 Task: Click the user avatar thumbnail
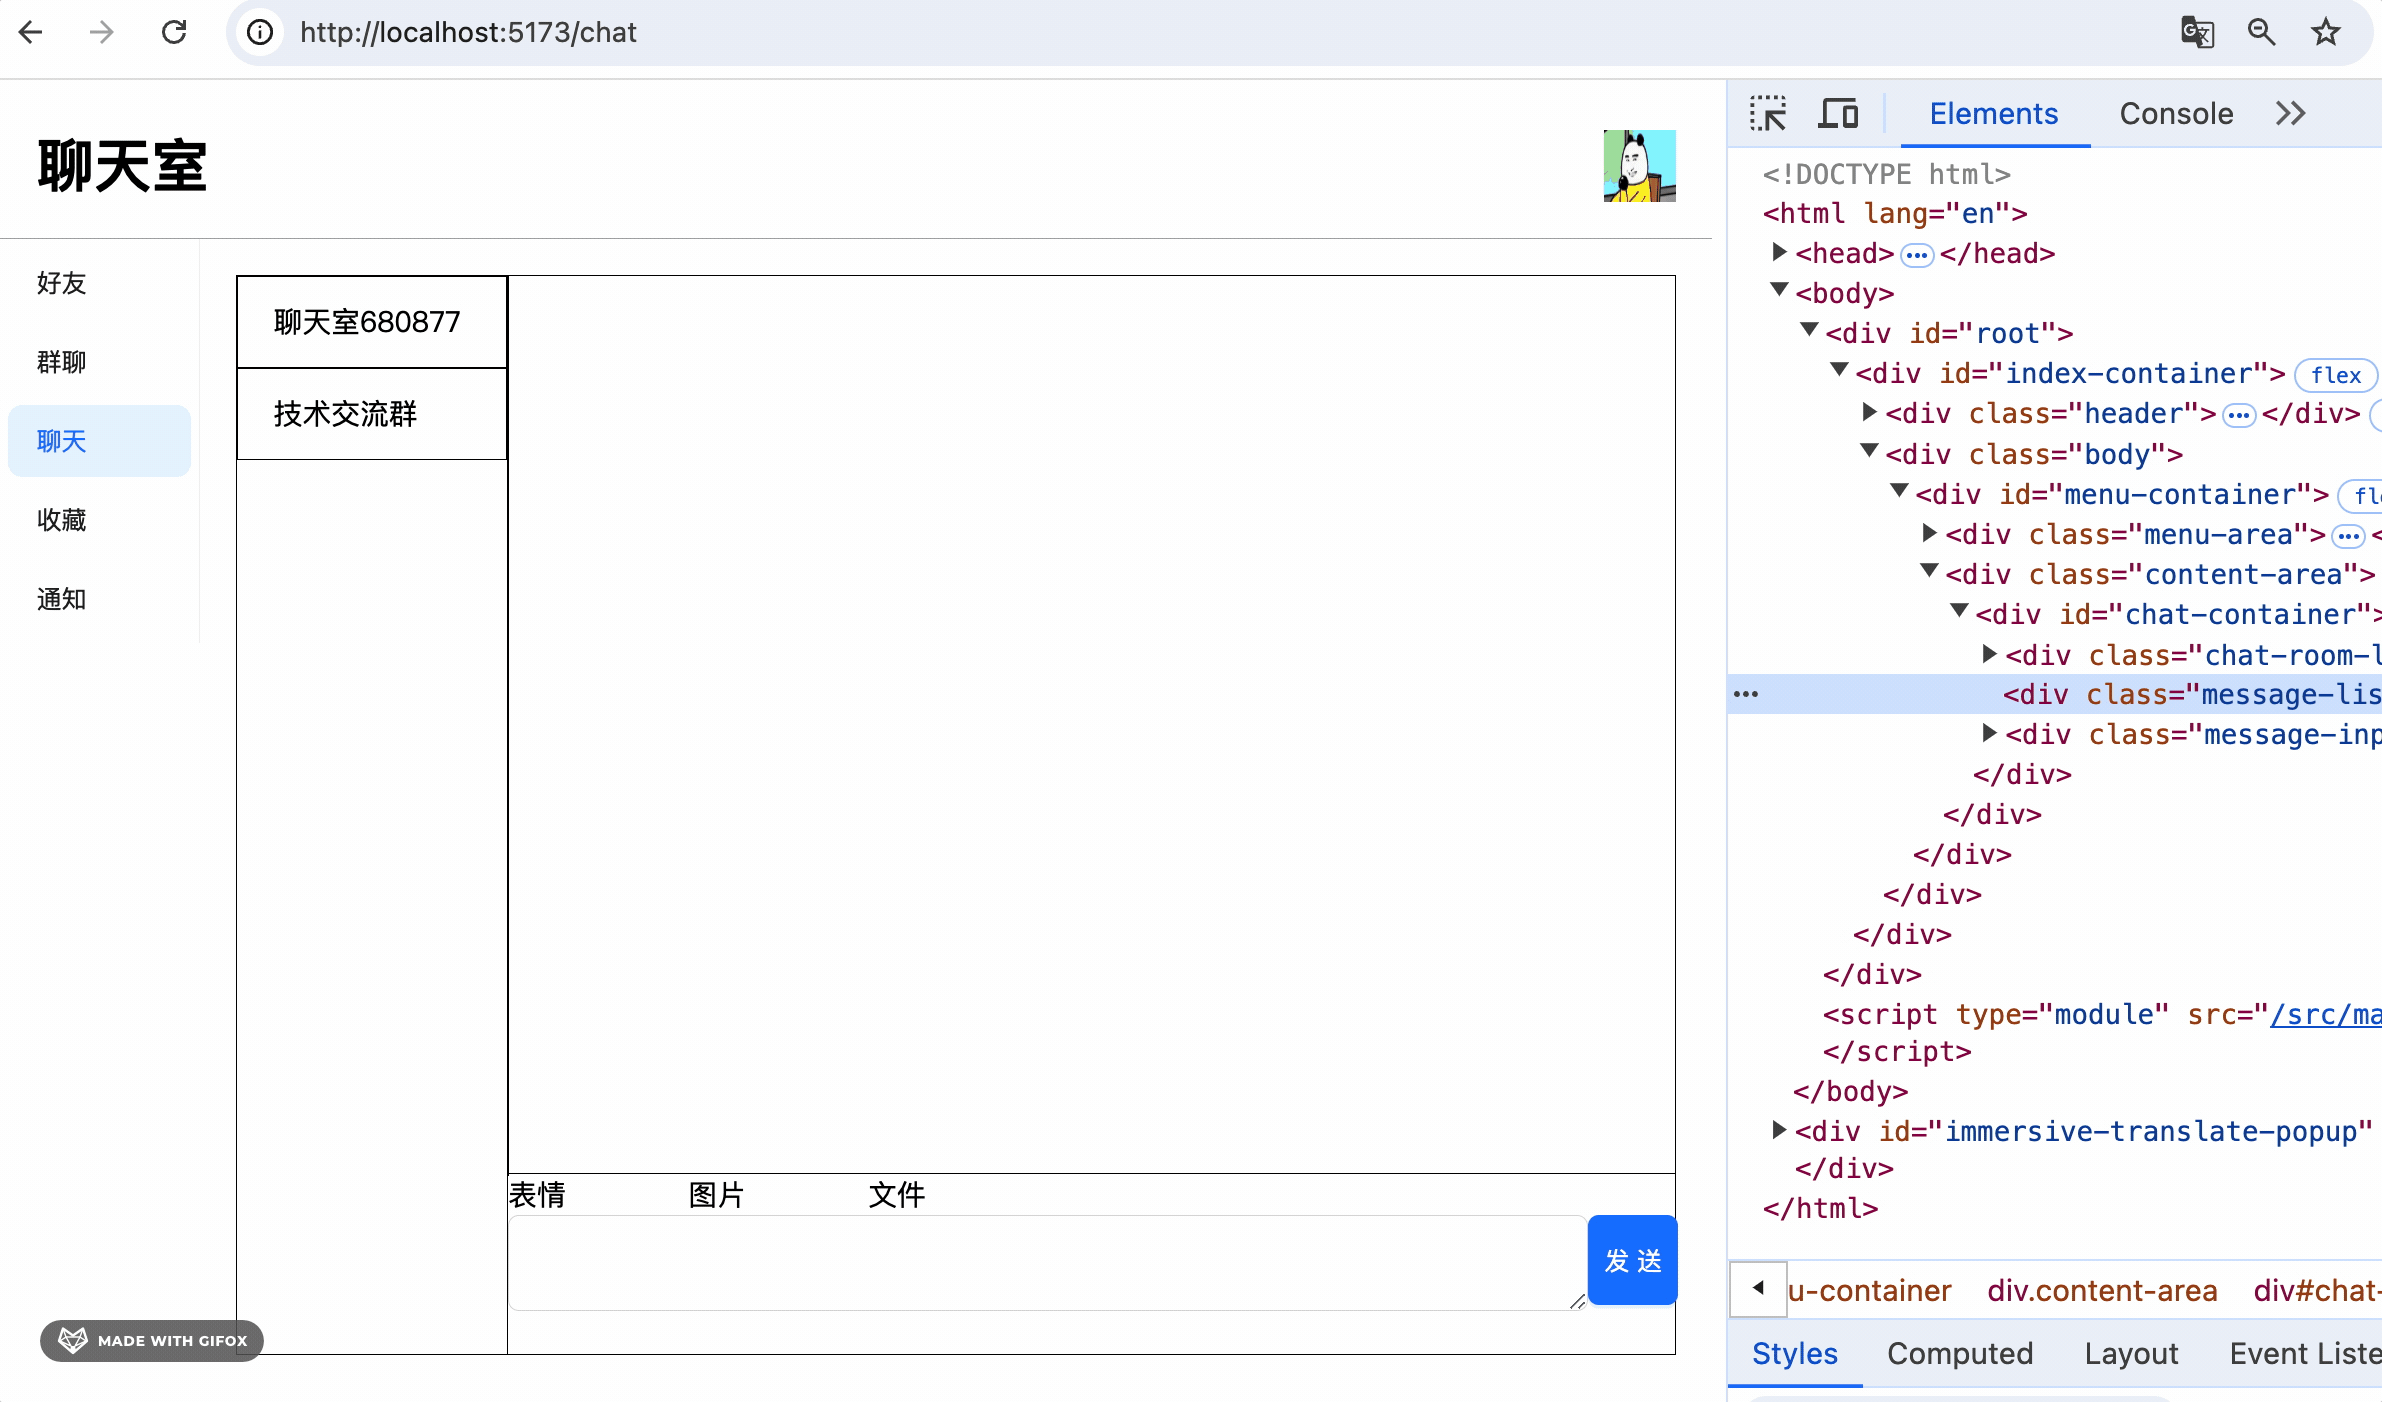[1639, 166]
